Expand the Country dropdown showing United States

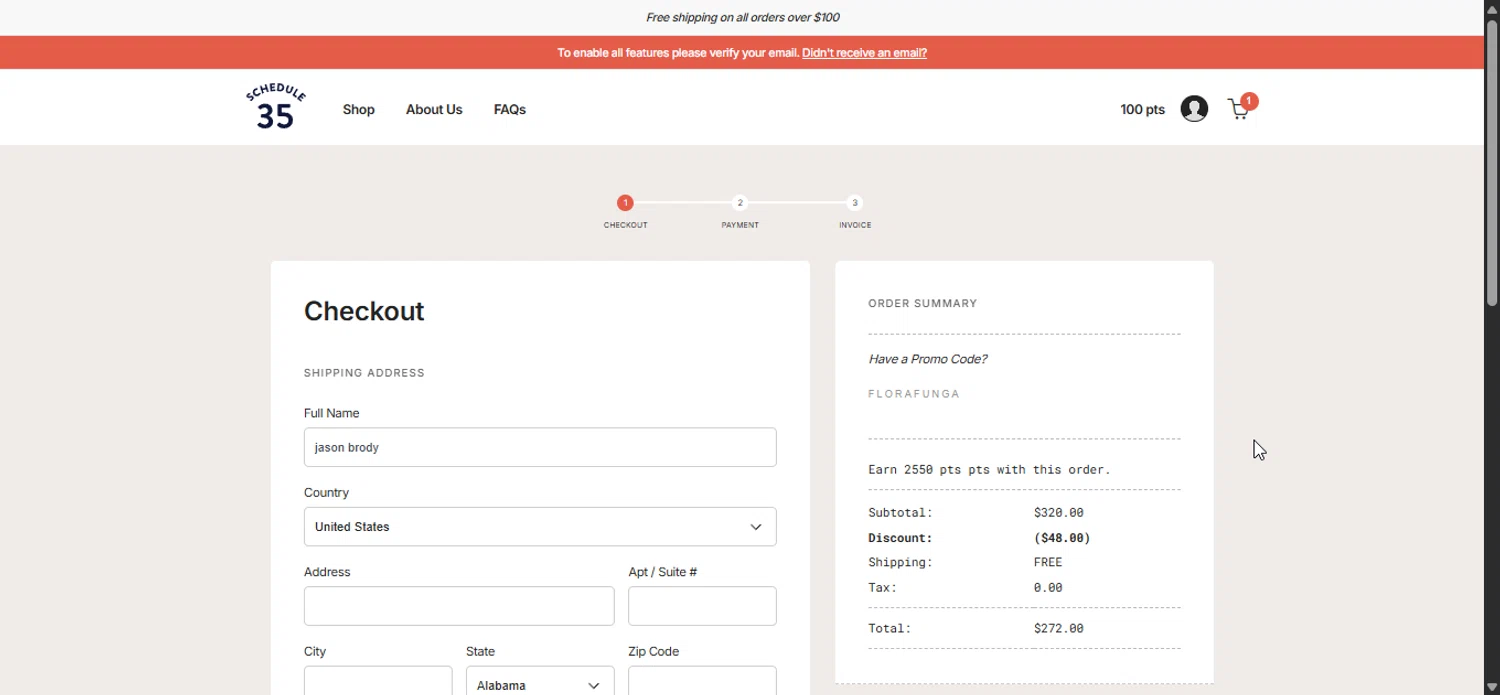click(x=540, y=527)
